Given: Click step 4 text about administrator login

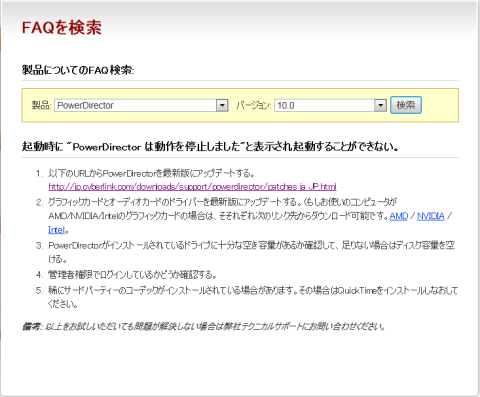Looking at the screenshot, I should (x=132, y=275).
